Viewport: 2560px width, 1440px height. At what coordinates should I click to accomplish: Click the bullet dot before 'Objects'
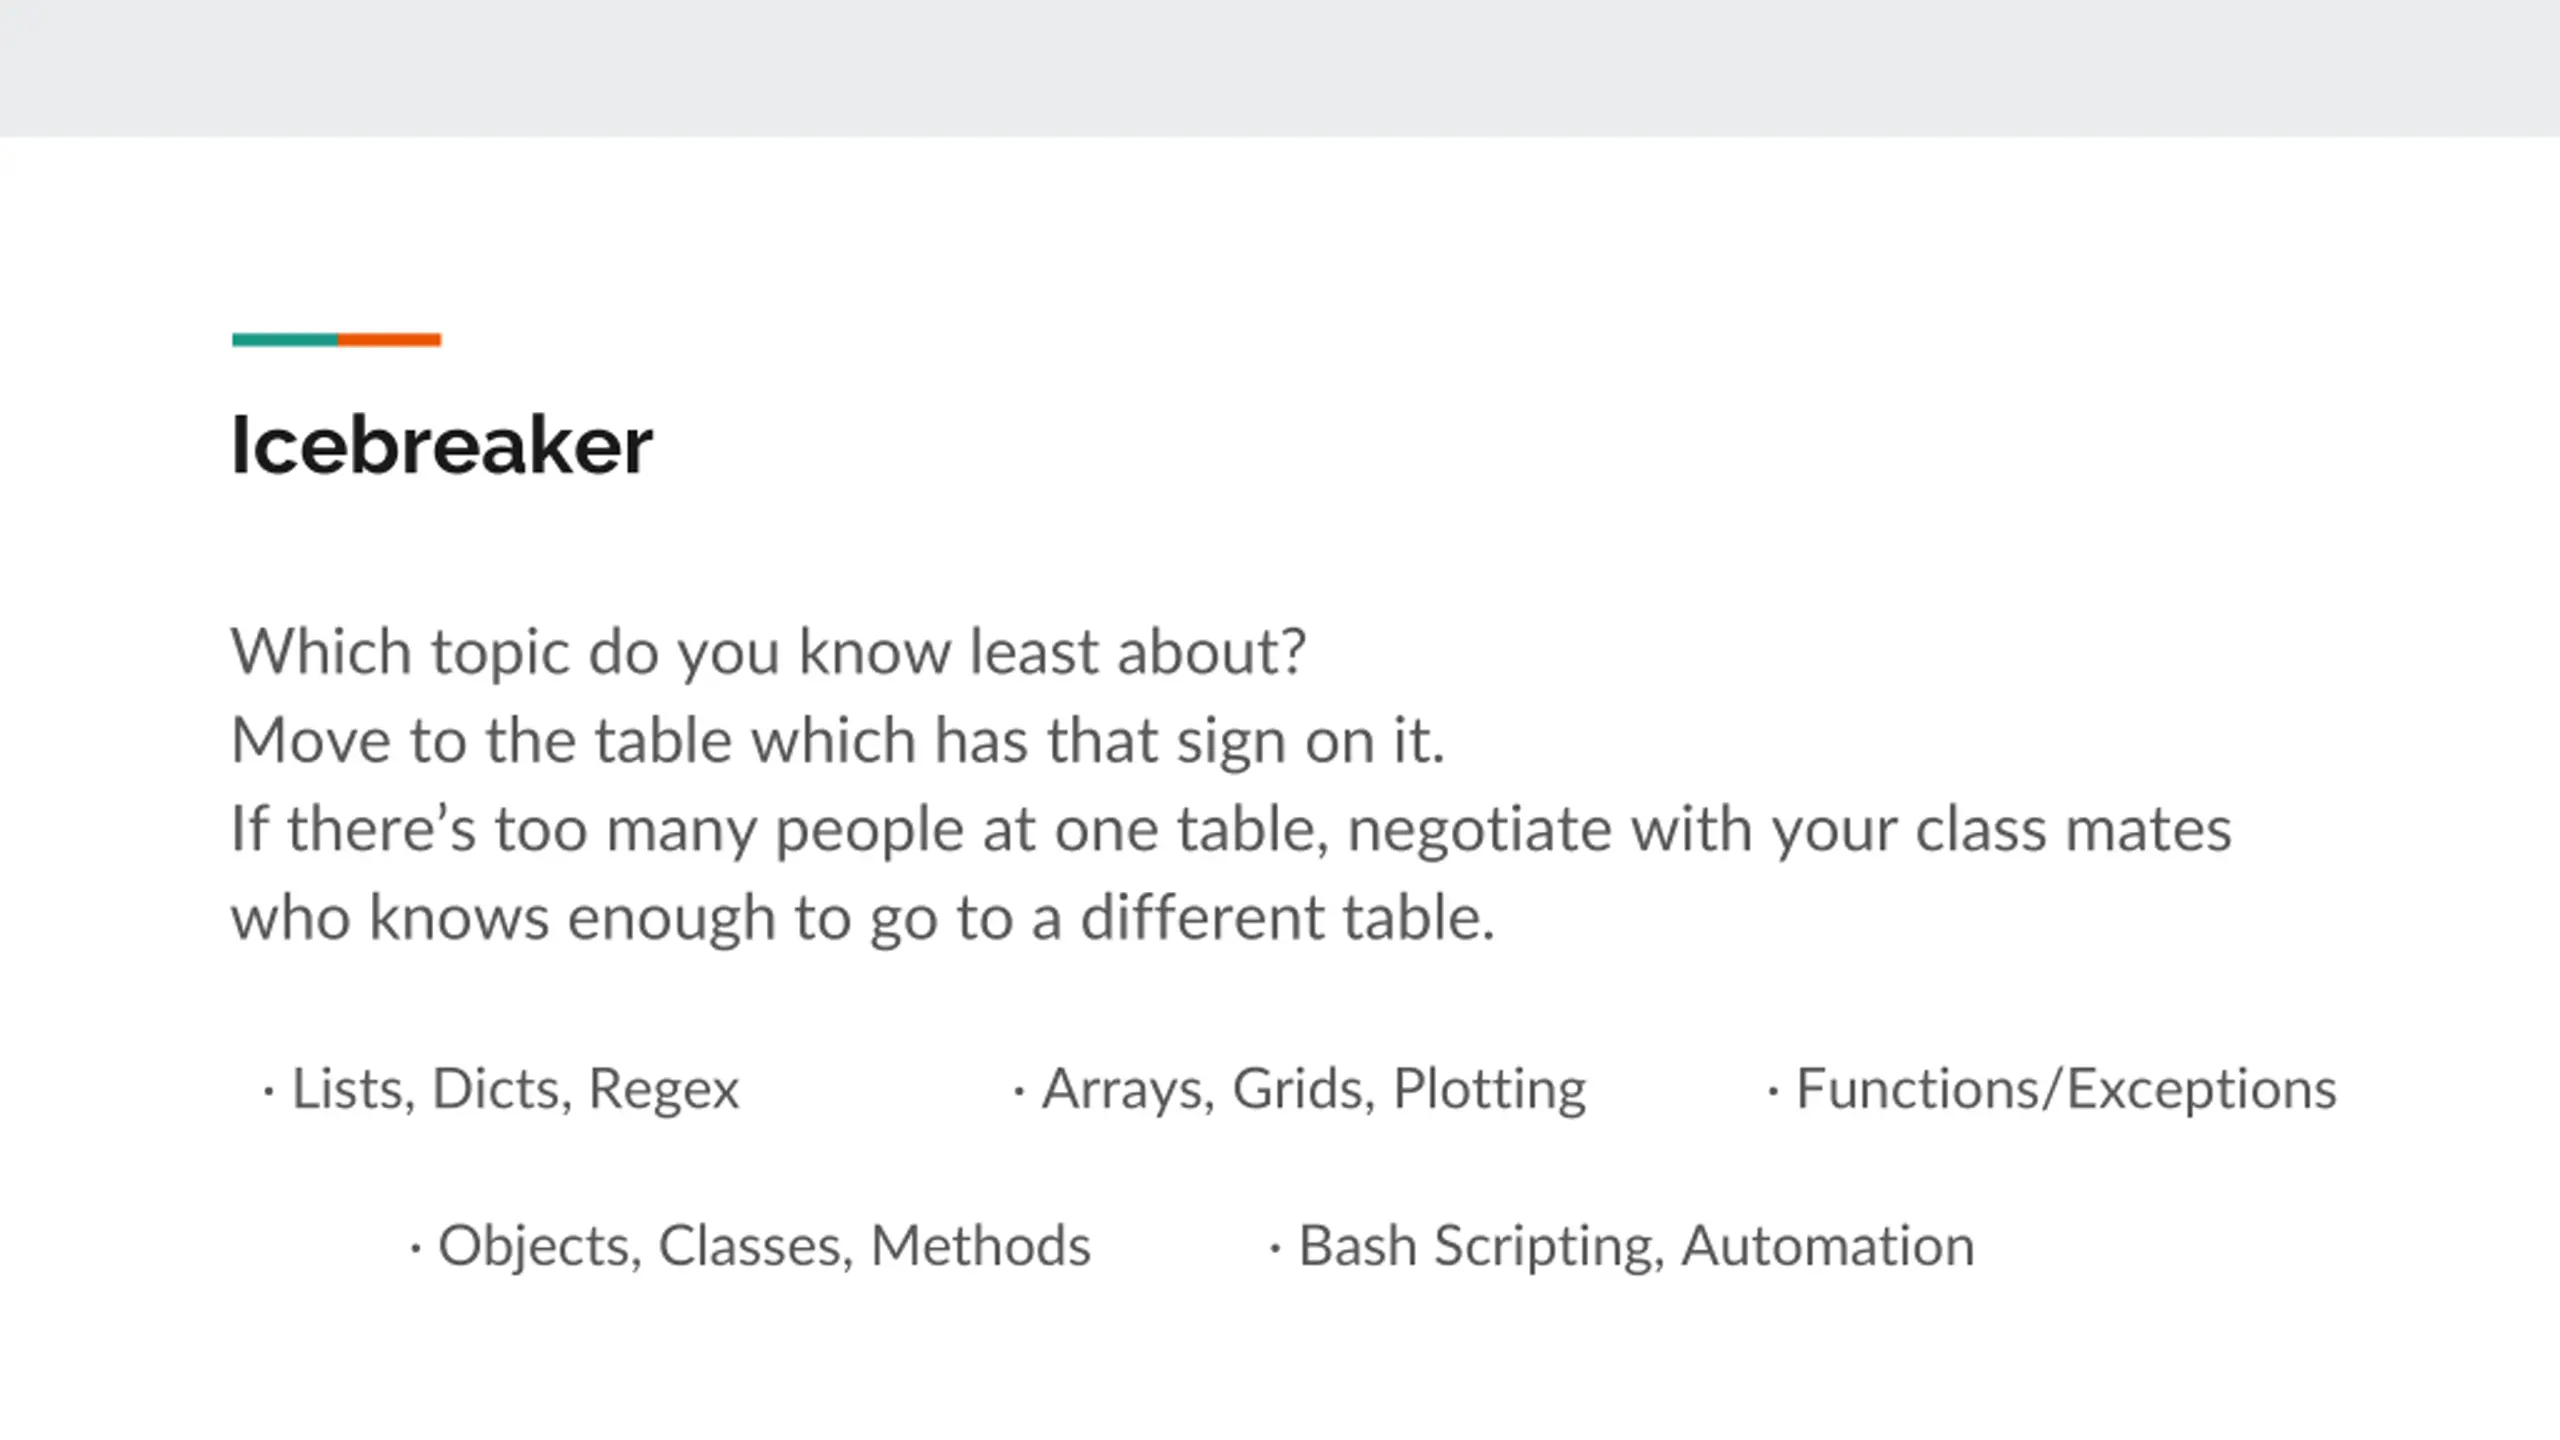[415, 1249]
